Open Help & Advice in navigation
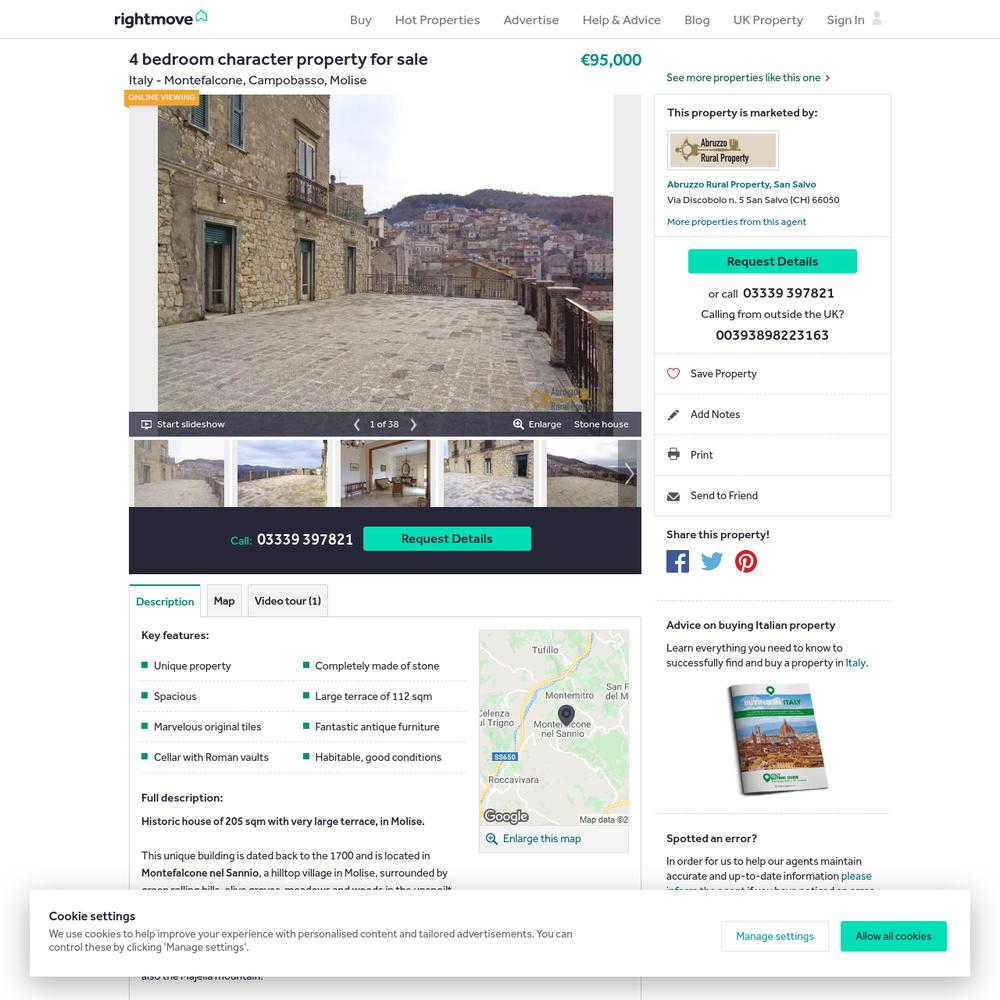Viewport: 1000px width, 1000px height. (621, 20)
